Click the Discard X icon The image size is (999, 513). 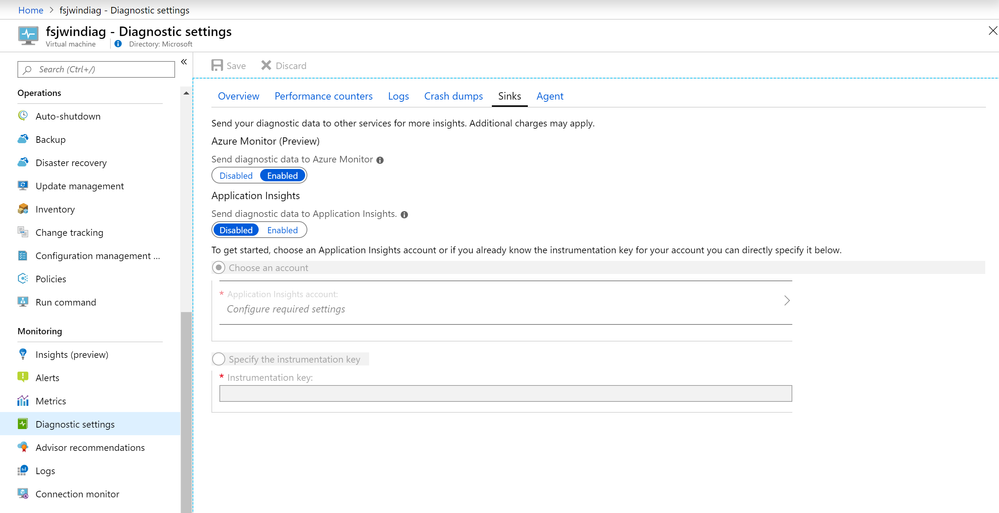coord(266,65)
